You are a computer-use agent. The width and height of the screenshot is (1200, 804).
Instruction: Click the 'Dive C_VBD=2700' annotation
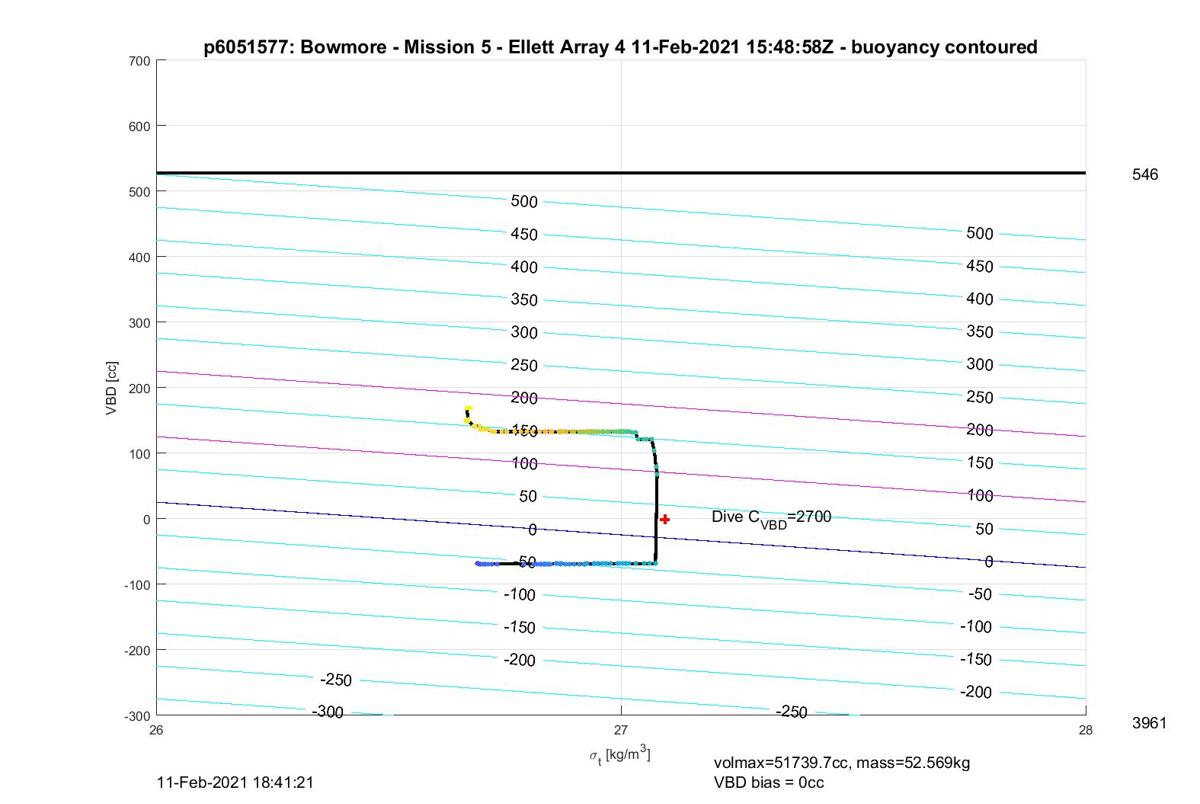771,519
